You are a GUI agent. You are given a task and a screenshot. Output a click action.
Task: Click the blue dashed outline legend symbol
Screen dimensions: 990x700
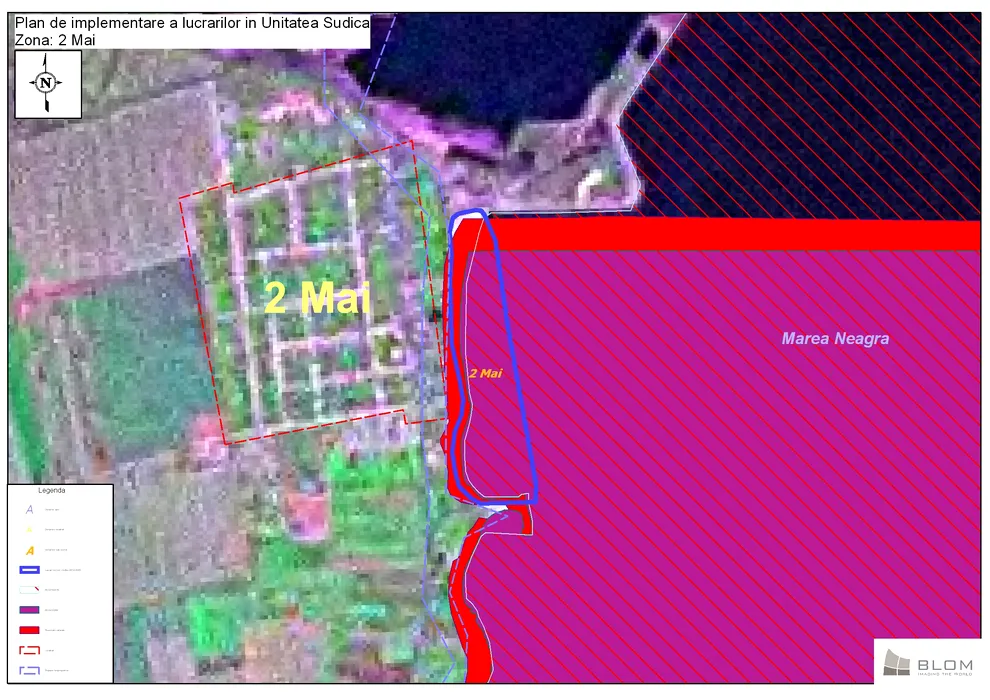click(30, 669)
